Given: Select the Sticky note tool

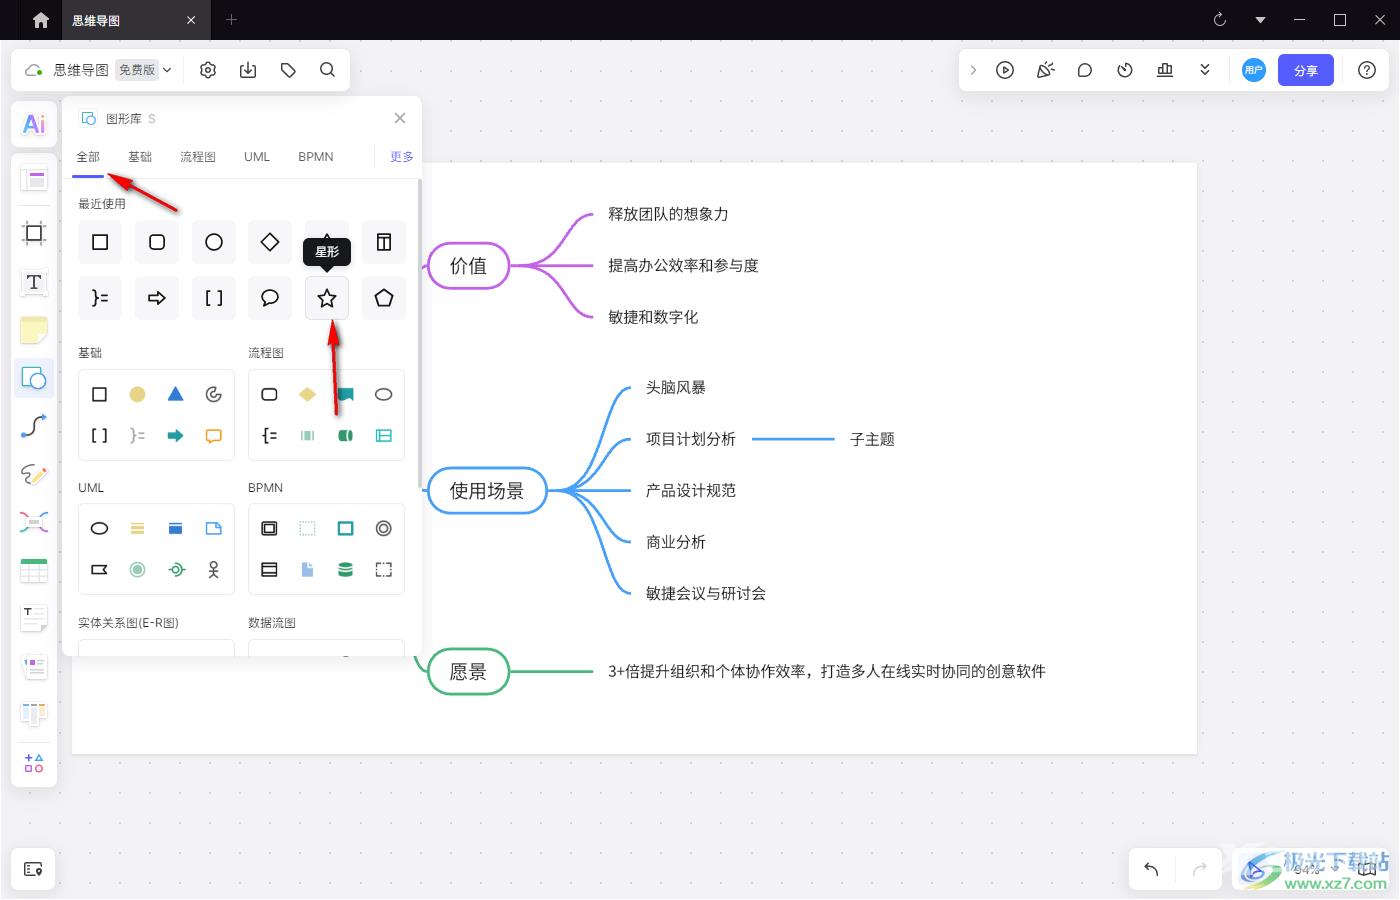Looking at the screenshot, I should pos(34,330).
